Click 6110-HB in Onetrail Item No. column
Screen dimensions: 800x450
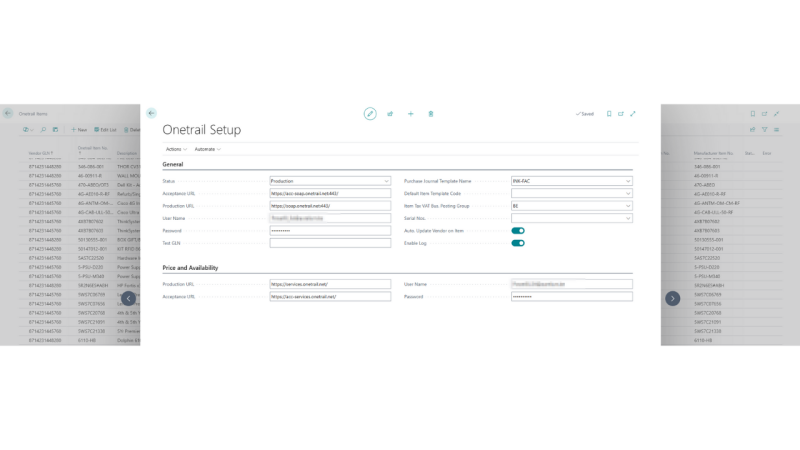(x=87, y=340)
